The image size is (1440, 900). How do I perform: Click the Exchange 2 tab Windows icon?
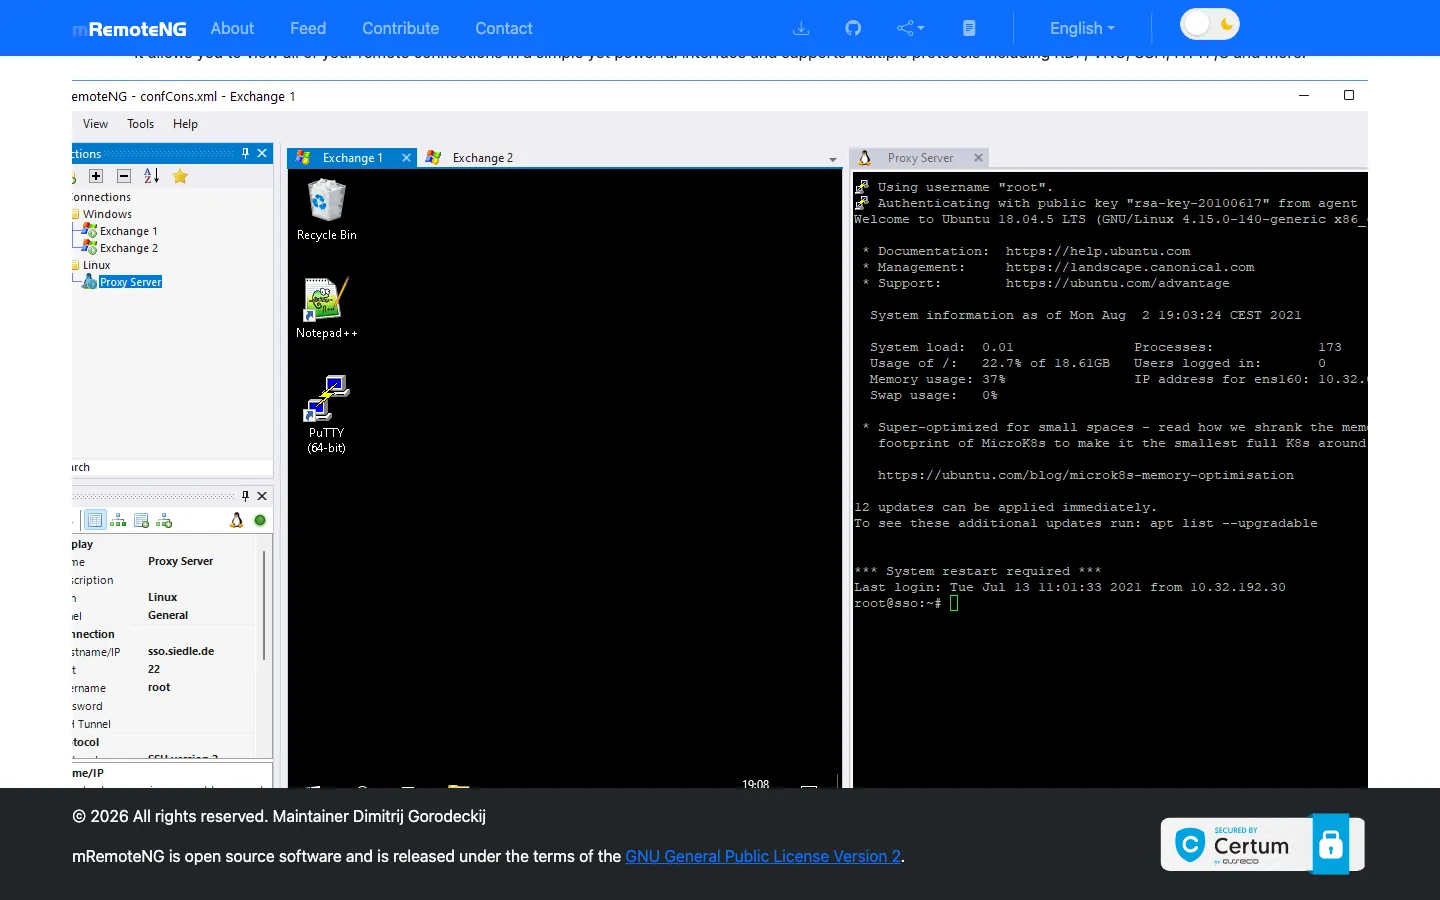click(433, 158)
